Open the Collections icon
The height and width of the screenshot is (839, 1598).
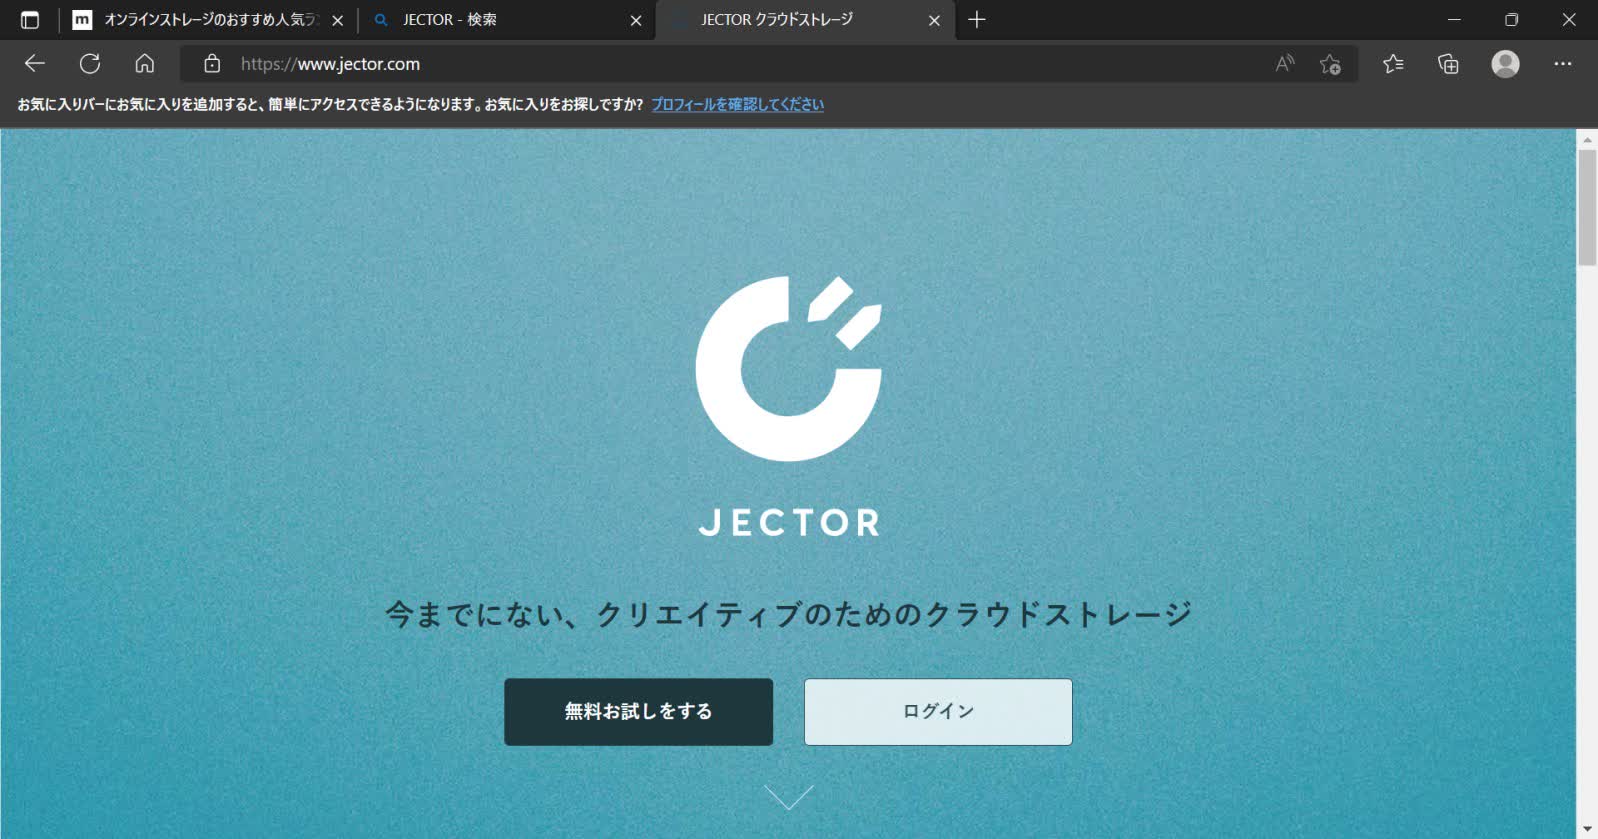1448,64
